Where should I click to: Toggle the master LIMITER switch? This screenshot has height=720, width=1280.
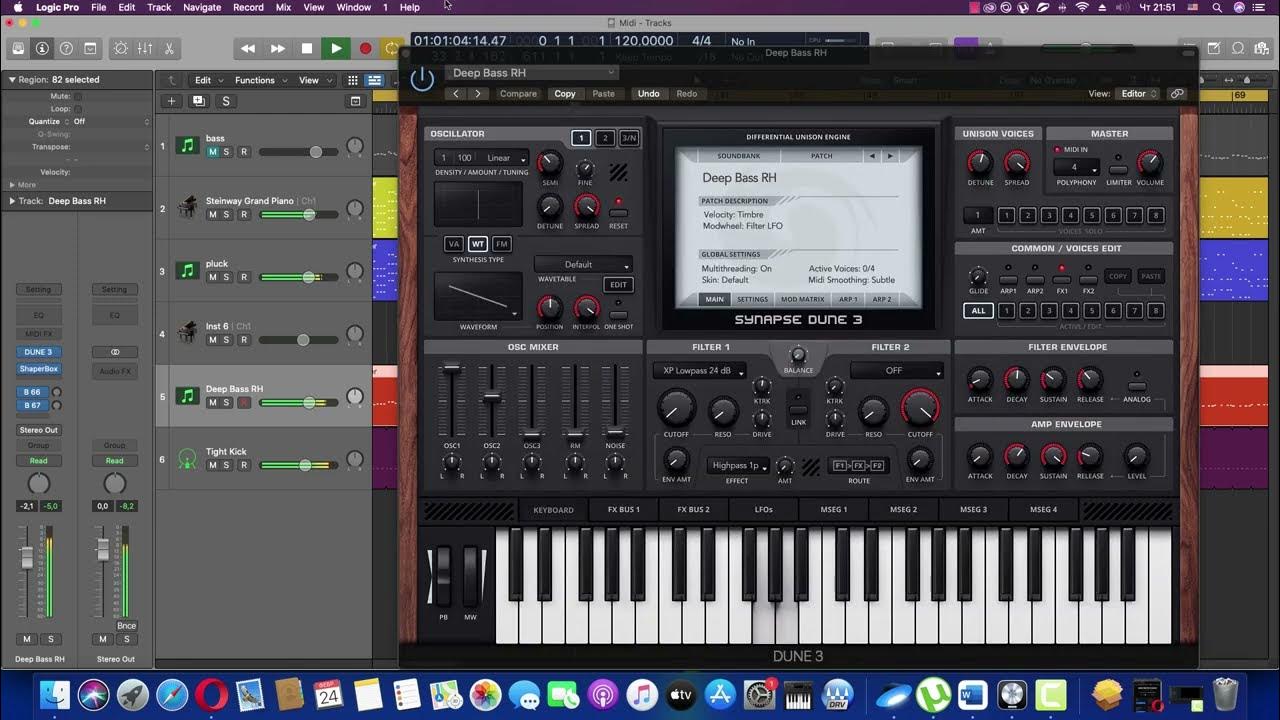(x=1118, y=168)
